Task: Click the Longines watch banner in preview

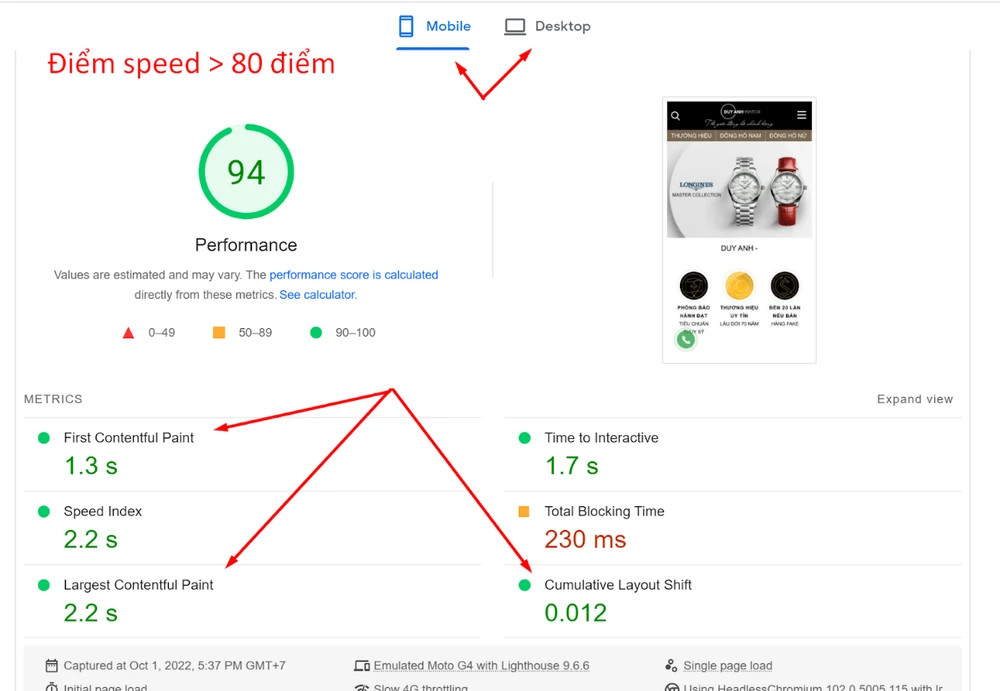Action: pos(739,189)
